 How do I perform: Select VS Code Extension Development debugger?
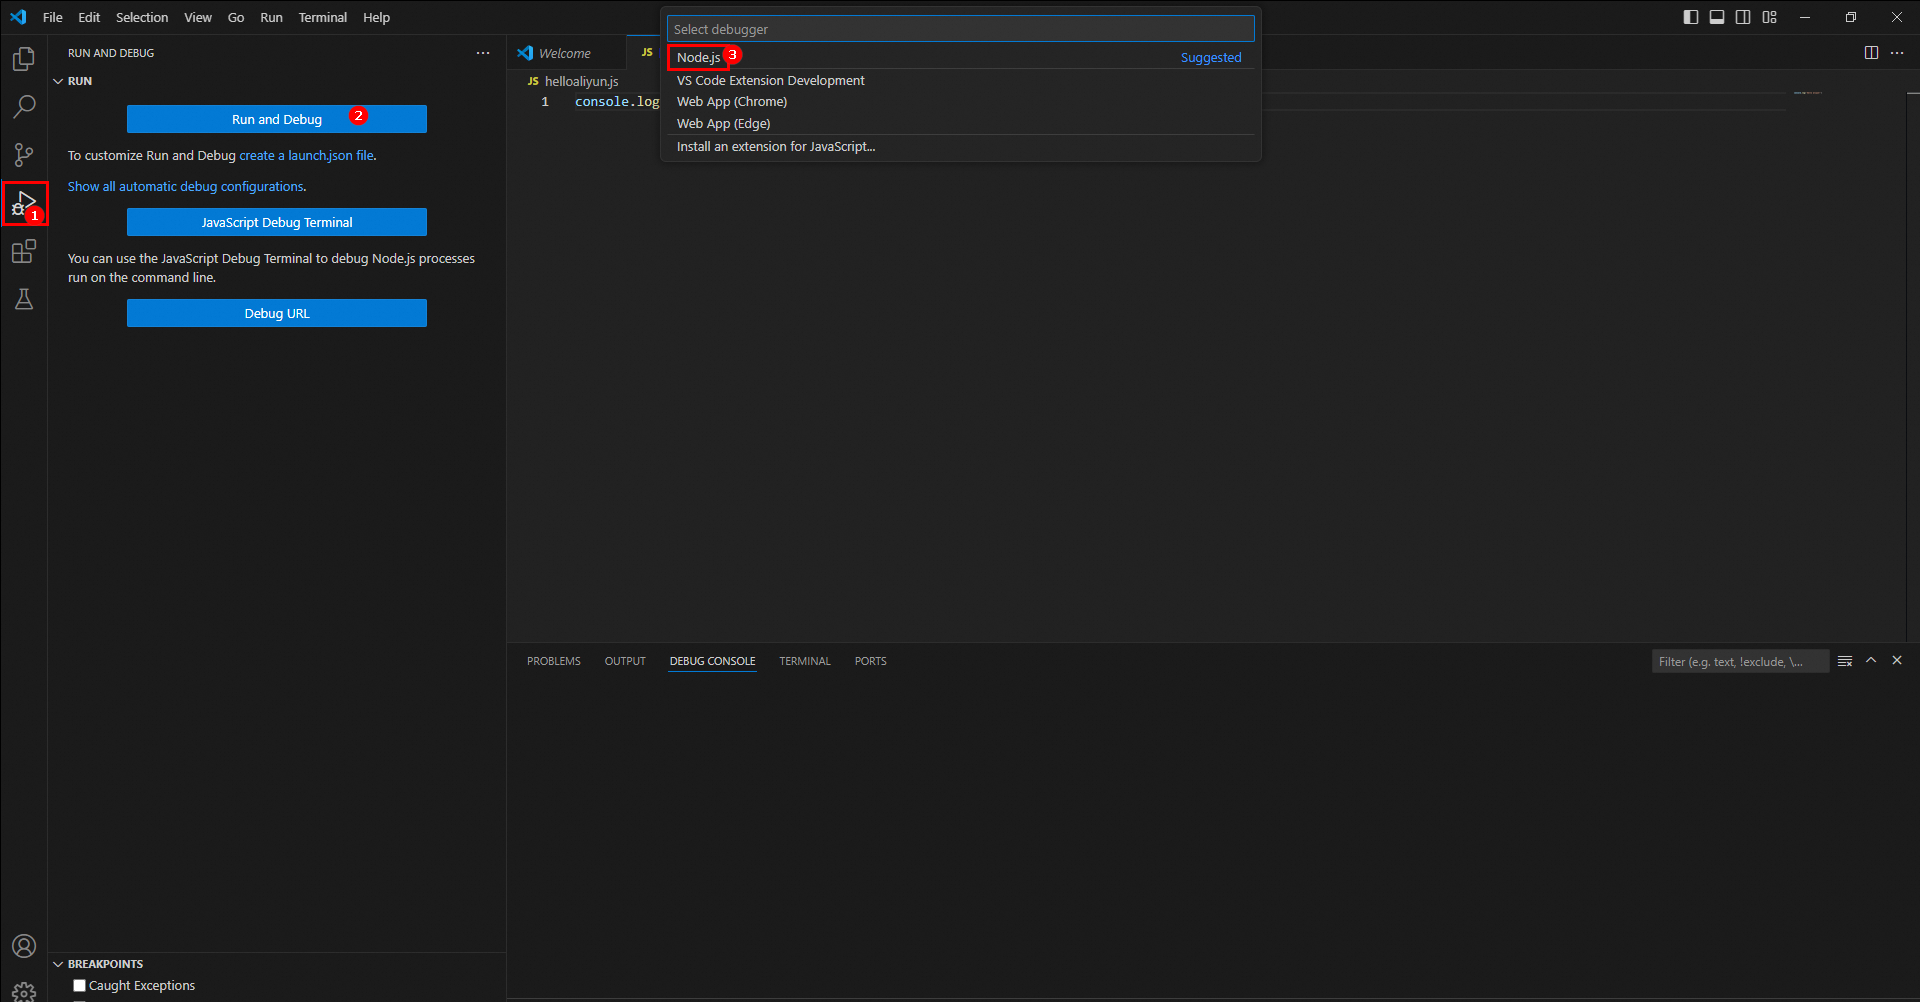(960, 80)
